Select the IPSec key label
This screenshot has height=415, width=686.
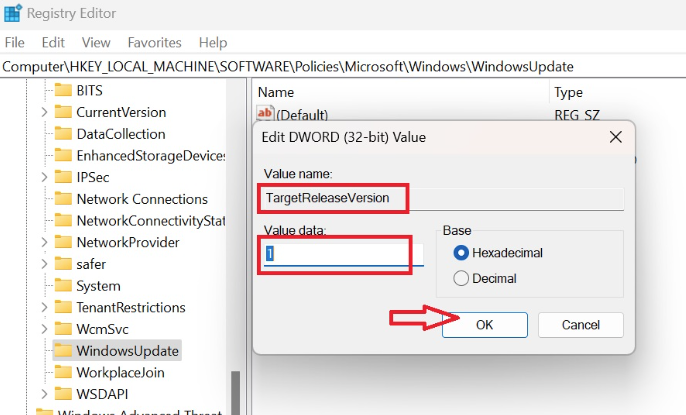point(93,177)
